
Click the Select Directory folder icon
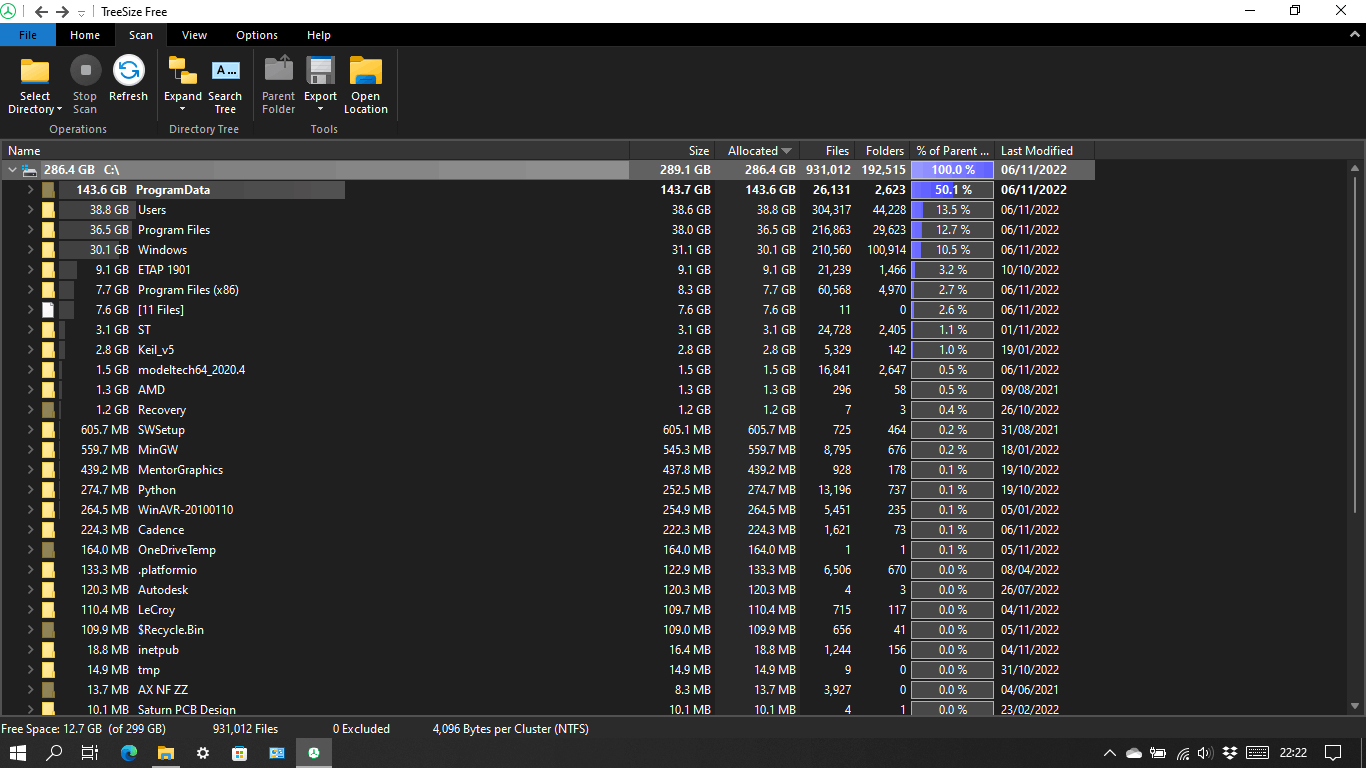(35, 71)
